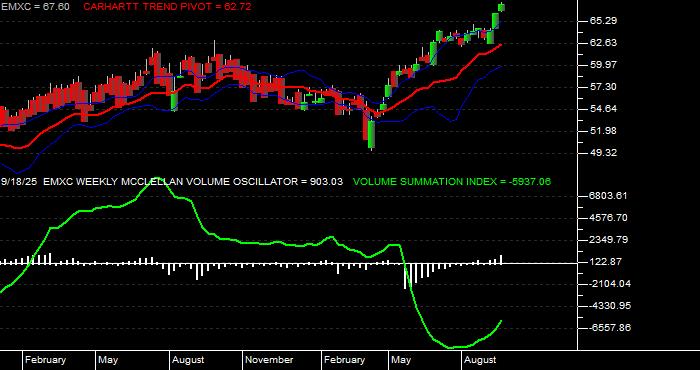The width and height of the screenshot is (700, 370).
Task: Click the 6803.61 oscillator axis value
Action: [608, 196]
